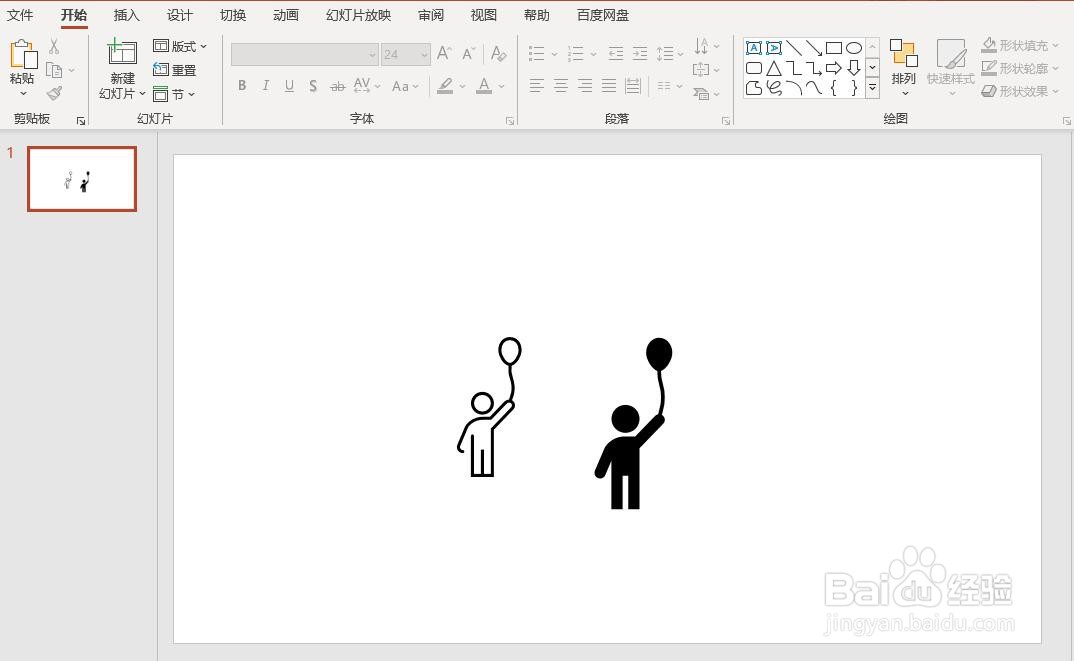
Task: Select the Down Arrow block shape
Action: [853, 68]
